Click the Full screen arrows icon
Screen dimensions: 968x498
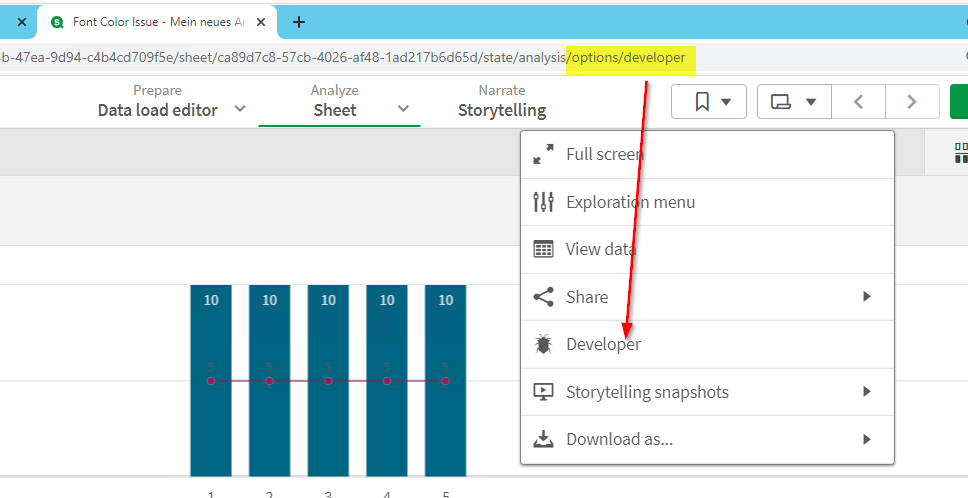click(543, 154)
